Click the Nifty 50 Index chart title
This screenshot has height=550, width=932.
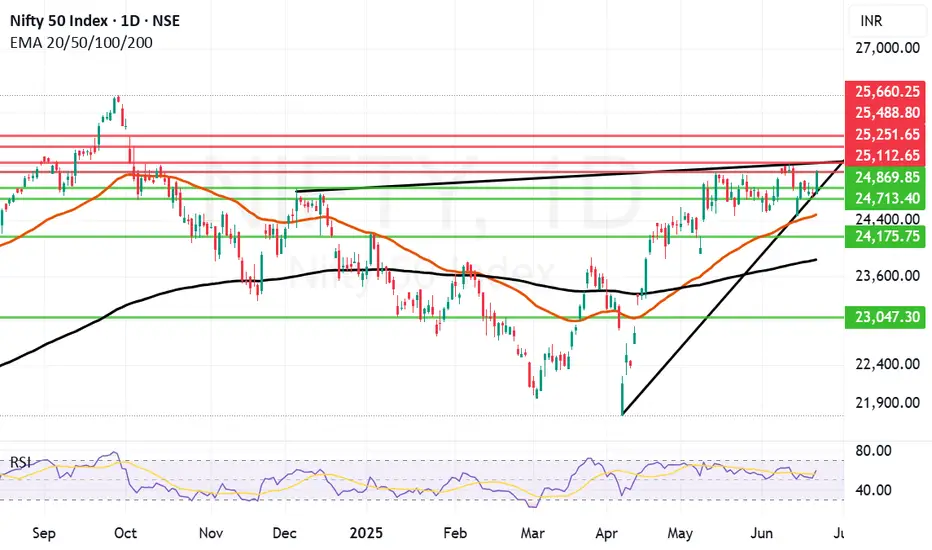point(95,21)
